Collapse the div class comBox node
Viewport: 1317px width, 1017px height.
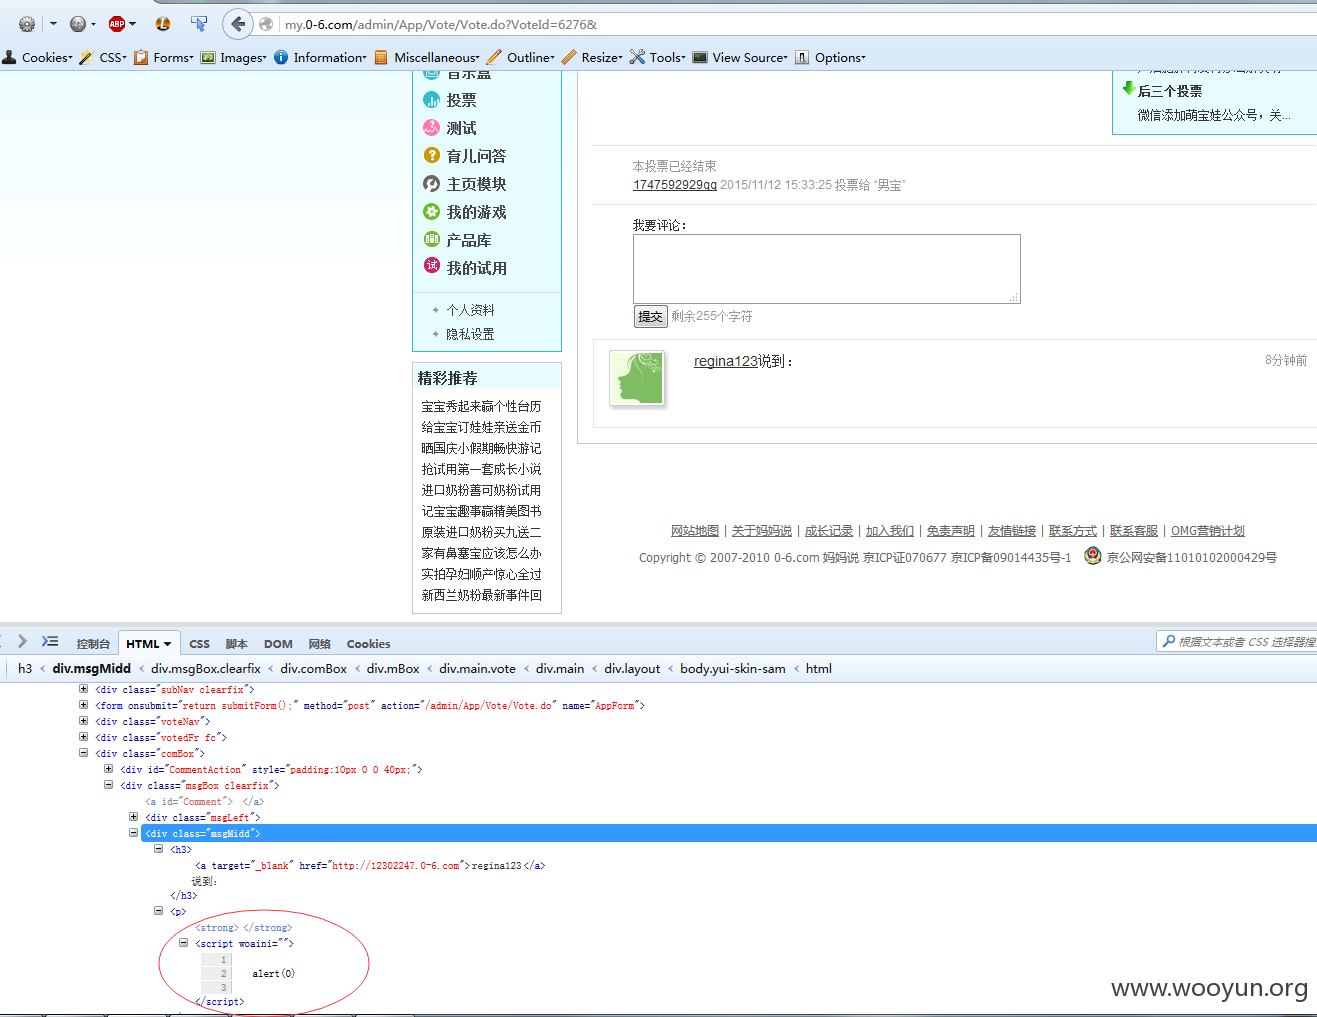tap(84, 753)
